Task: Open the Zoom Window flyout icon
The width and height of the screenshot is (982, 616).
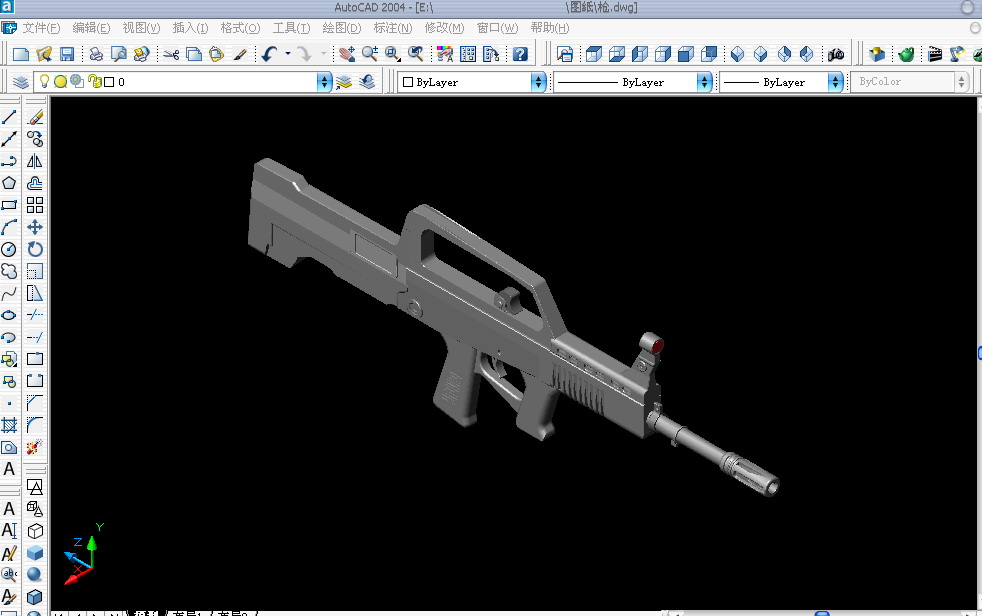Action: 392,54
